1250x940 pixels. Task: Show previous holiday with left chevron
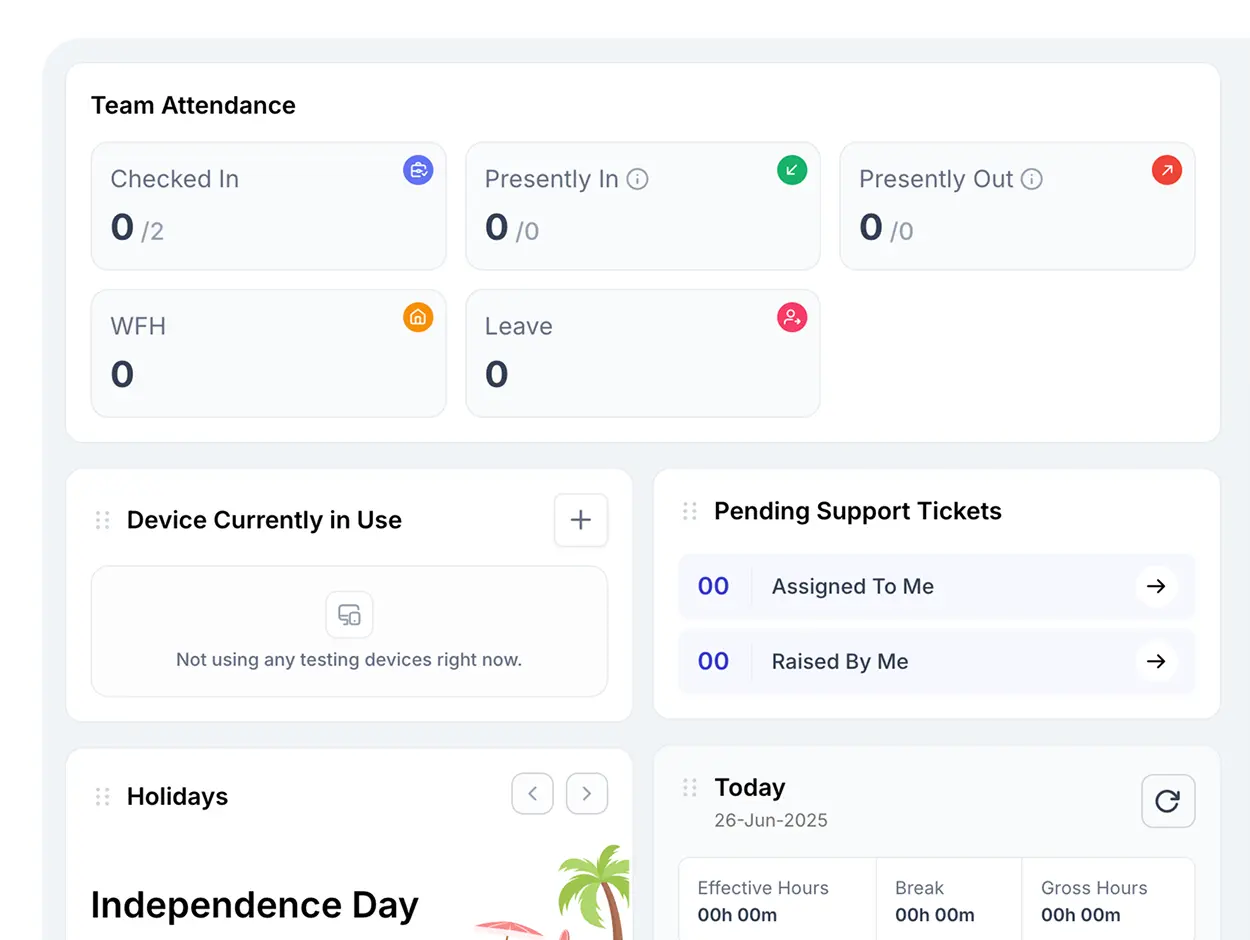point(533,794)
